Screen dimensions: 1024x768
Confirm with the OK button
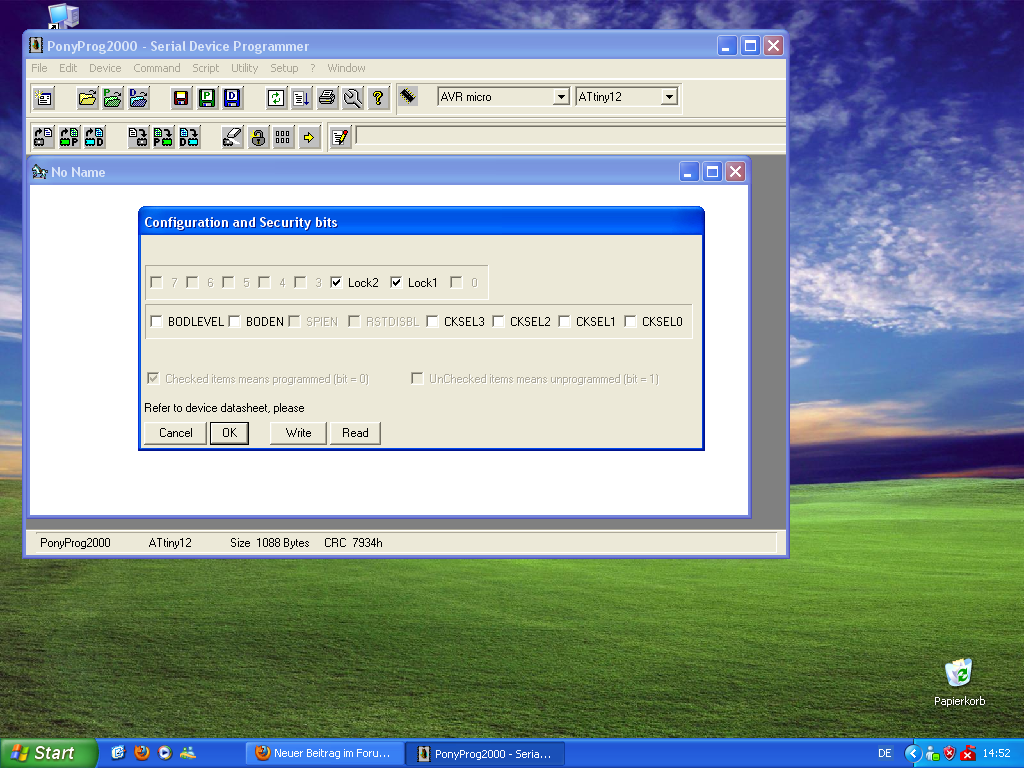coord(229,433)
